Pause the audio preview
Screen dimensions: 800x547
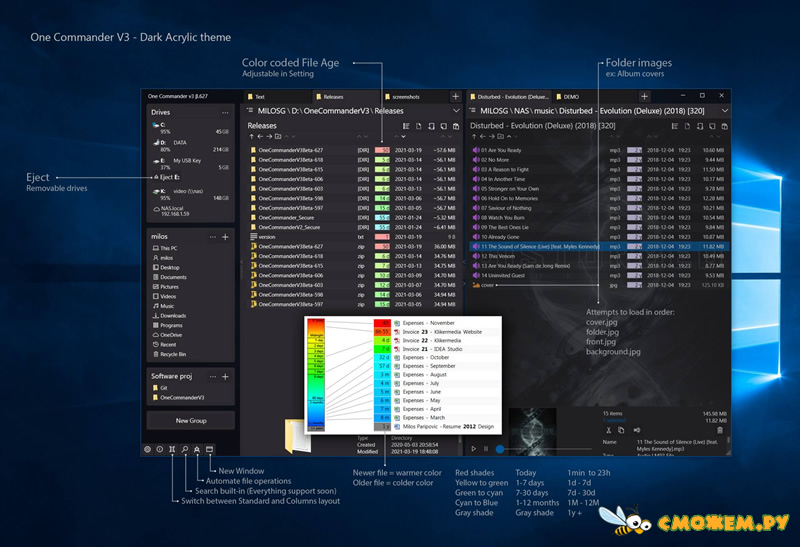coord(486,449)
